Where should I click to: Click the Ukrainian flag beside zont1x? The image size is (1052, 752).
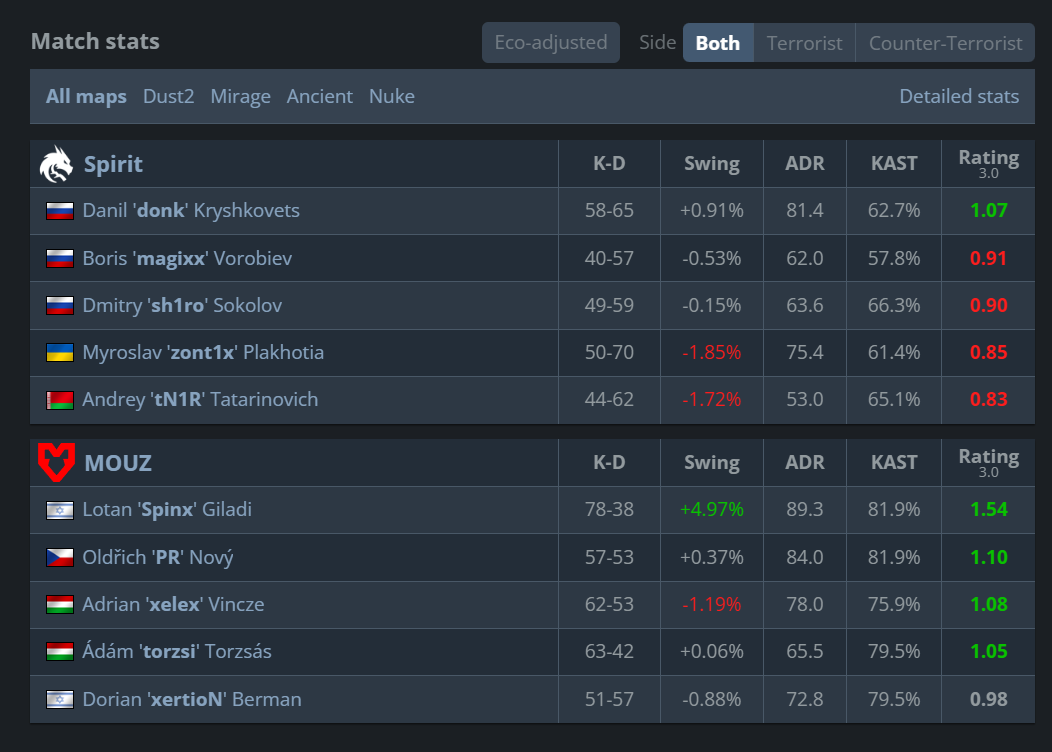pyautogui.click(x=60, y=353)
